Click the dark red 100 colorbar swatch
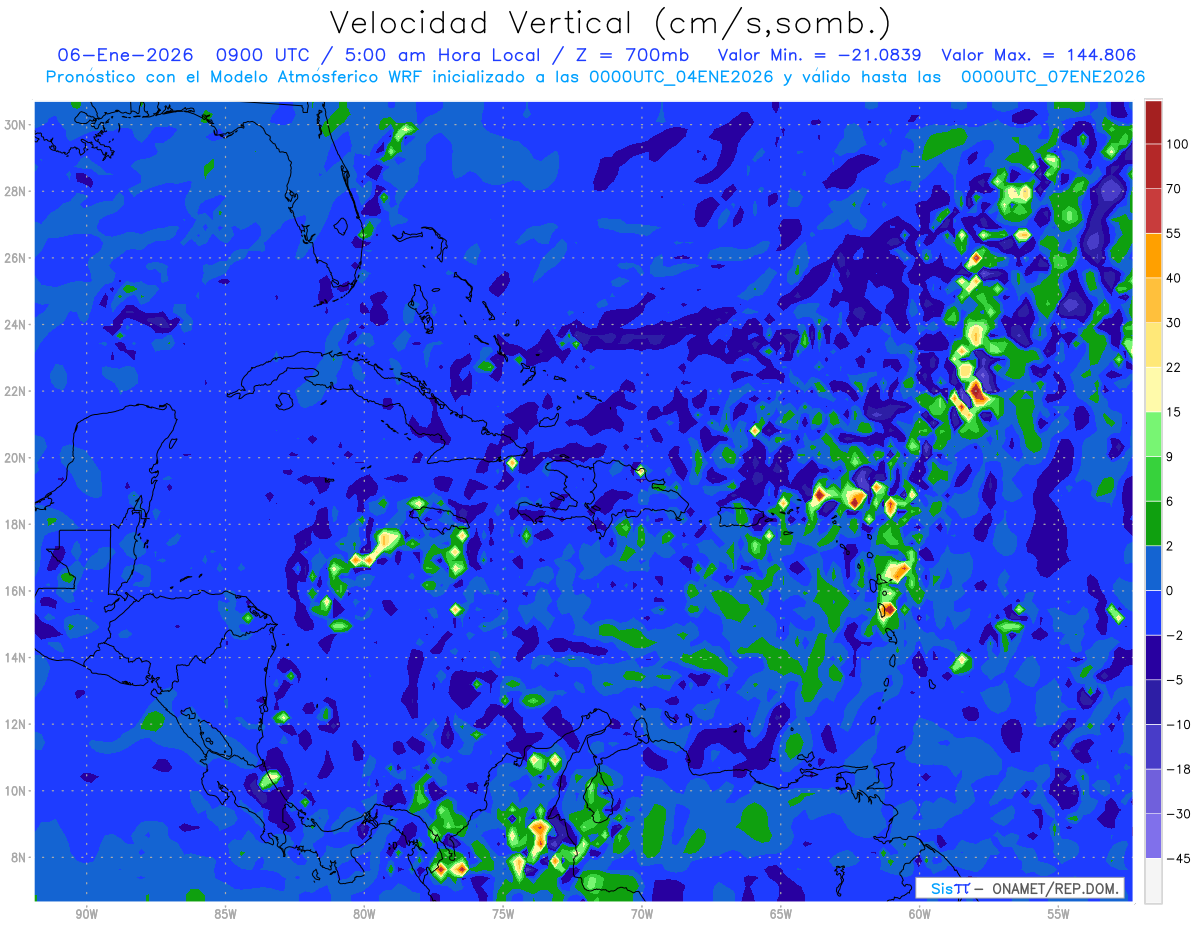The height and width of the screenshot is (927, 1200). click(x=1153, y=122)
